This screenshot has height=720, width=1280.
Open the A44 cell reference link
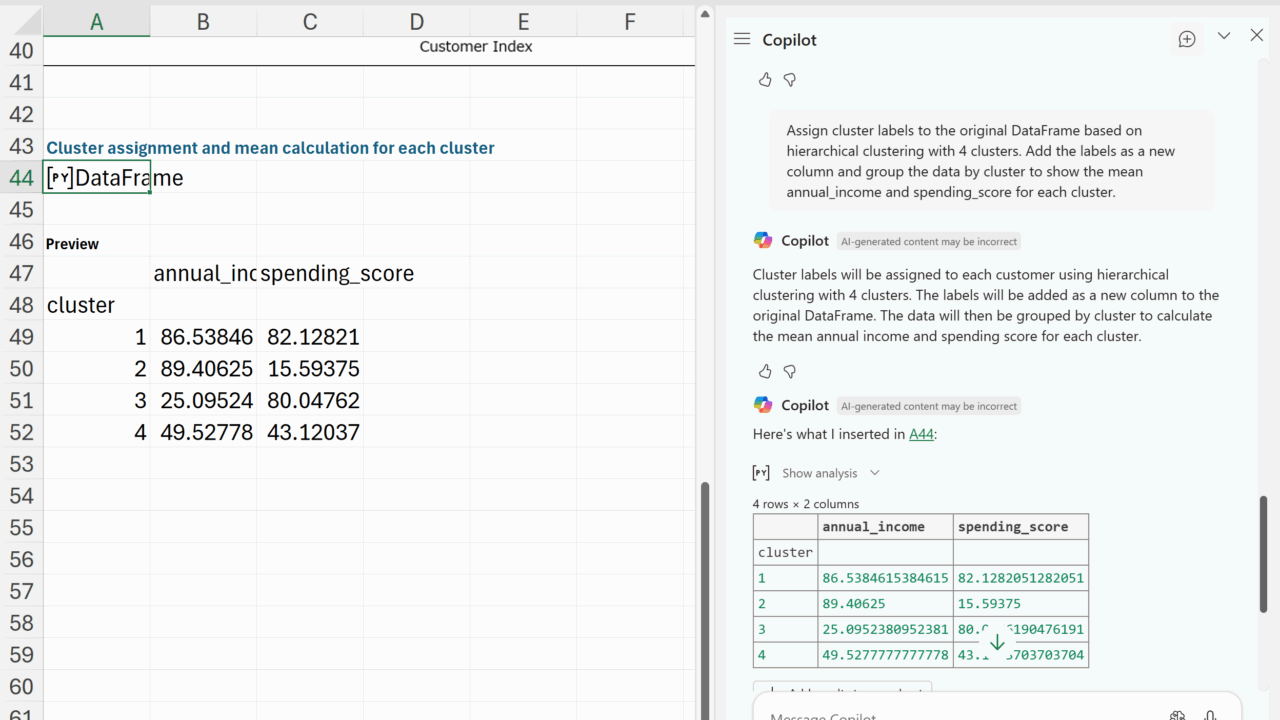(921, 434)
